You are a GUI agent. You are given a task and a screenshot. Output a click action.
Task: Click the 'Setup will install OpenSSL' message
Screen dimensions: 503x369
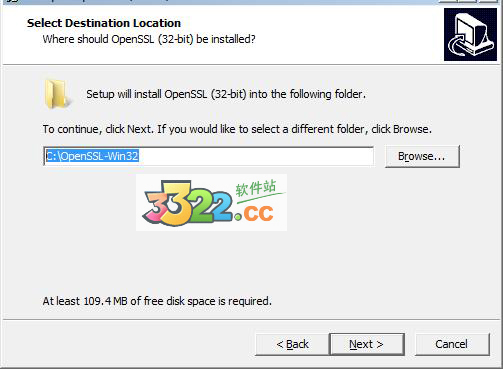[226, 94]
